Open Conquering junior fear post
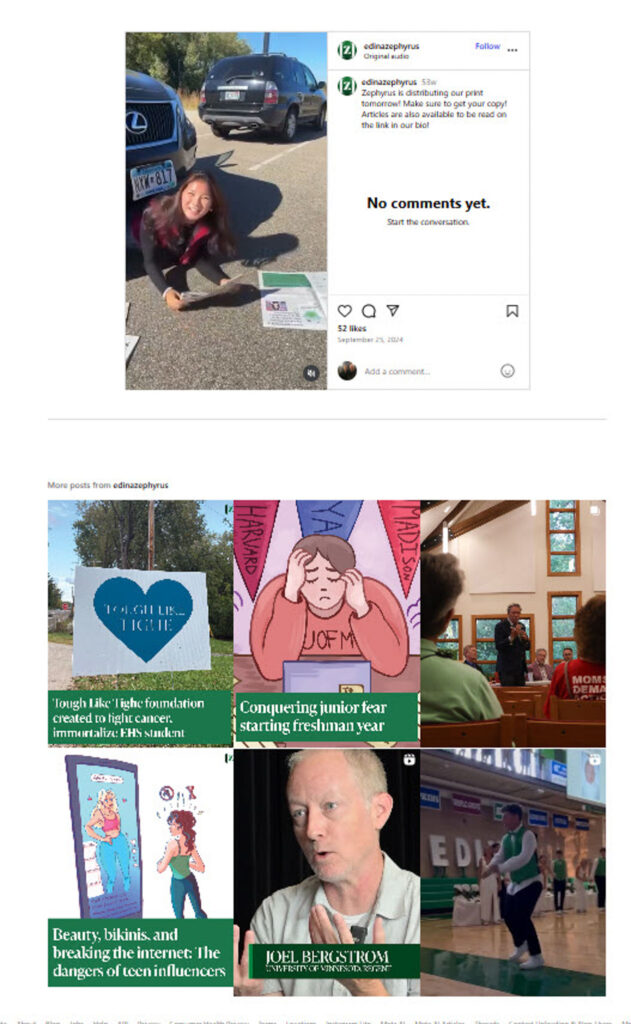This screenshot has height=1024, width=631. tap(327, 623)
